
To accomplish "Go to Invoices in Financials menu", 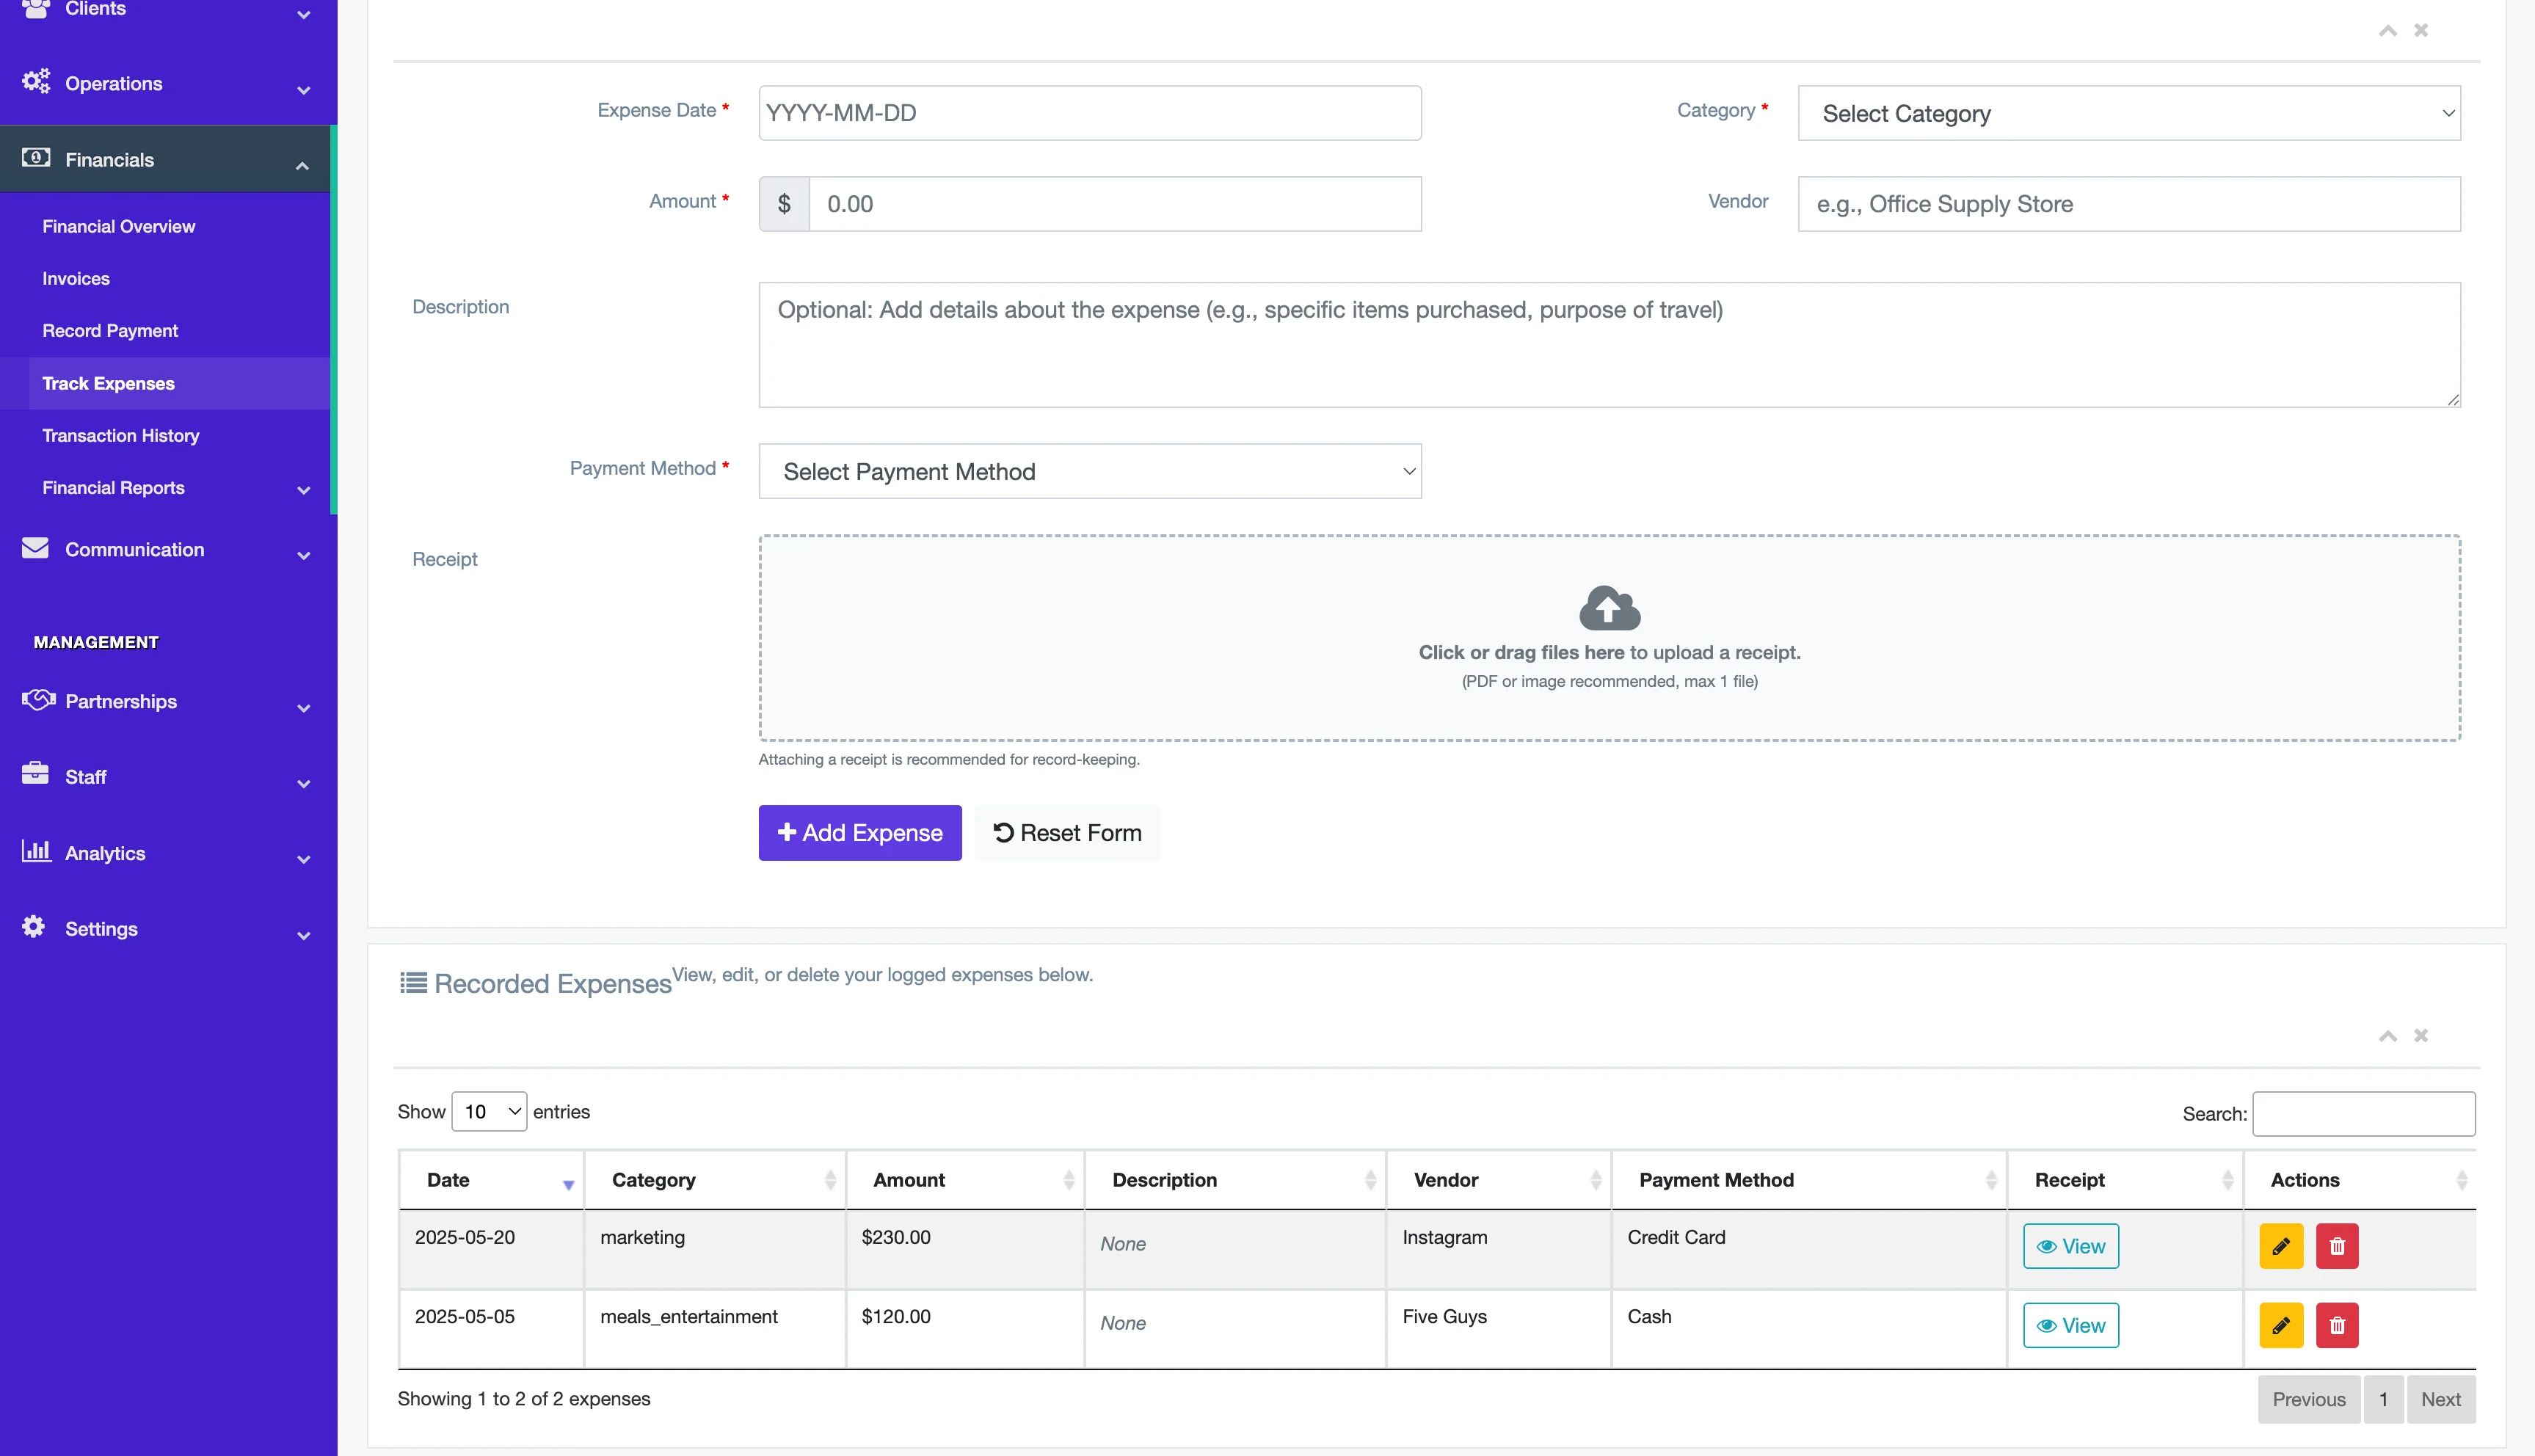I will [76, 279].
